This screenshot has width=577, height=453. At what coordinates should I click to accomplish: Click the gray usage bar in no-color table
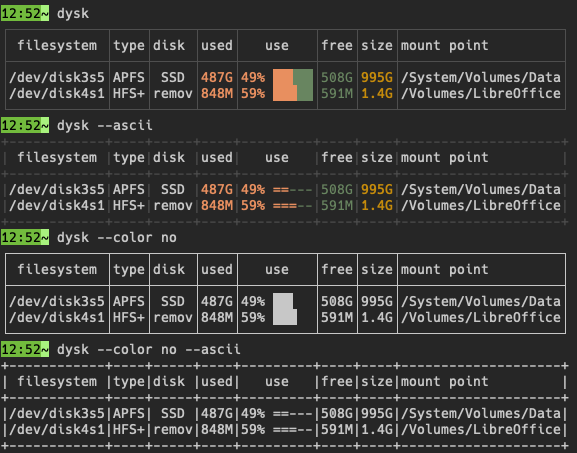pos(285,309)
